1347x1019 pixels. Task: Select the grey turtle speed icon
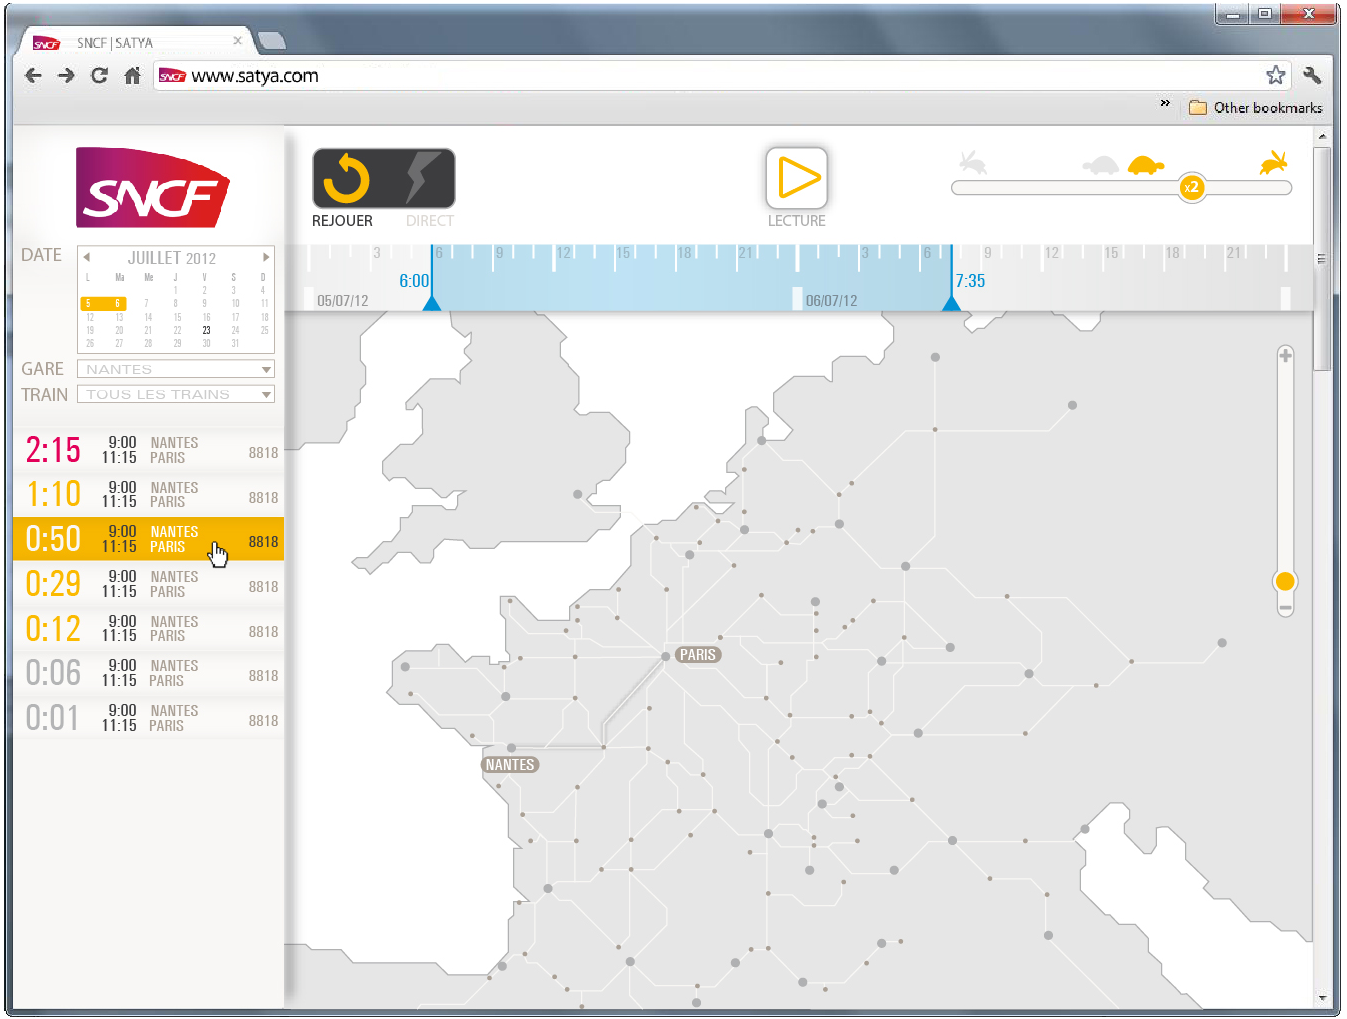(1101, 165)
